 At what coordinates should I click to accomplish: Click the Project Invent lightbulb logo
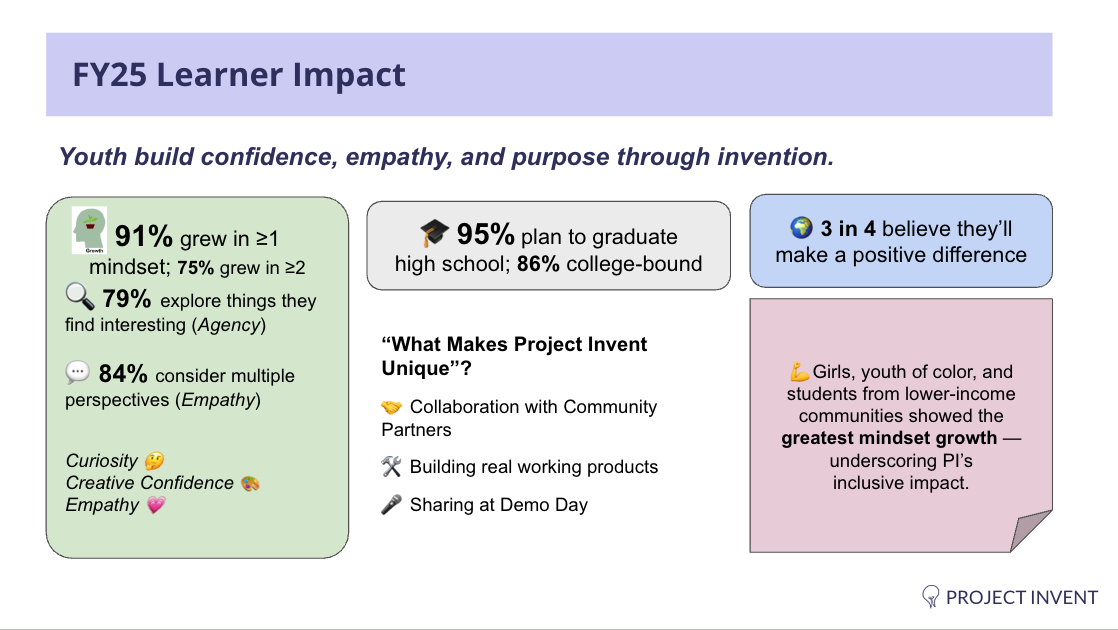coord(930,596)
